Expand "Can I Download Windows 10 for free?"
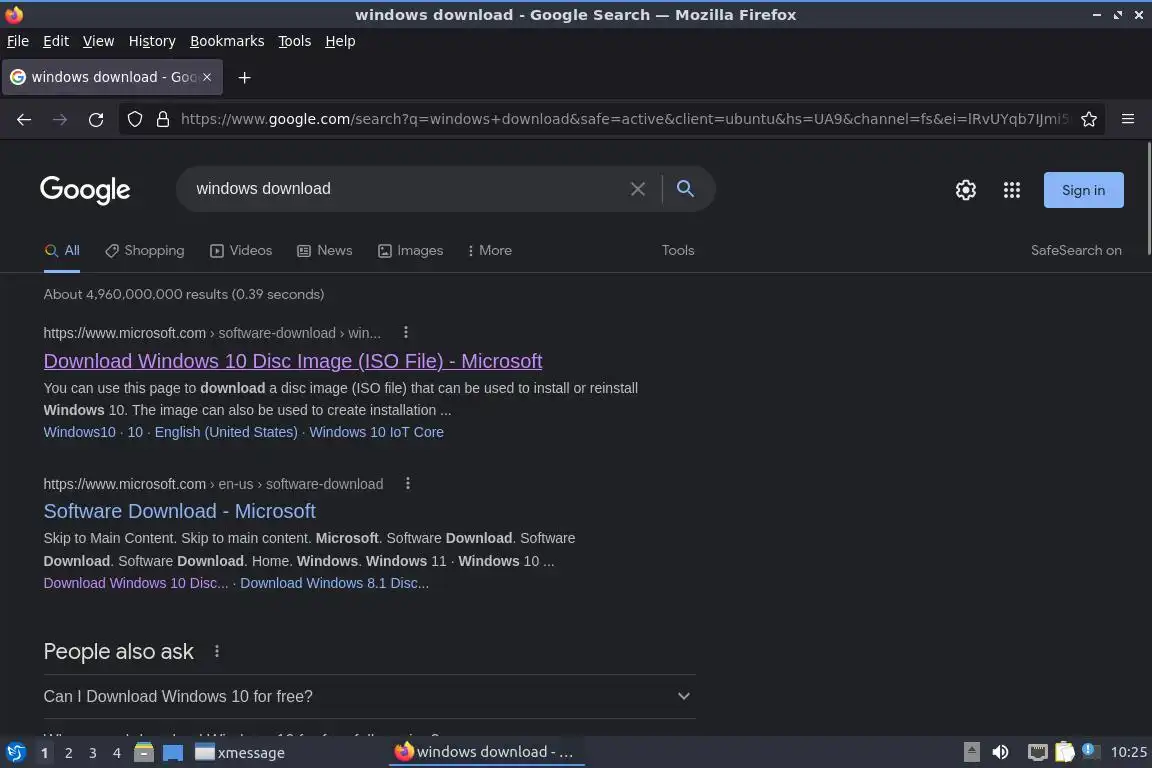The width and height of the screenshot is (1152, 768). coord(370,697)
